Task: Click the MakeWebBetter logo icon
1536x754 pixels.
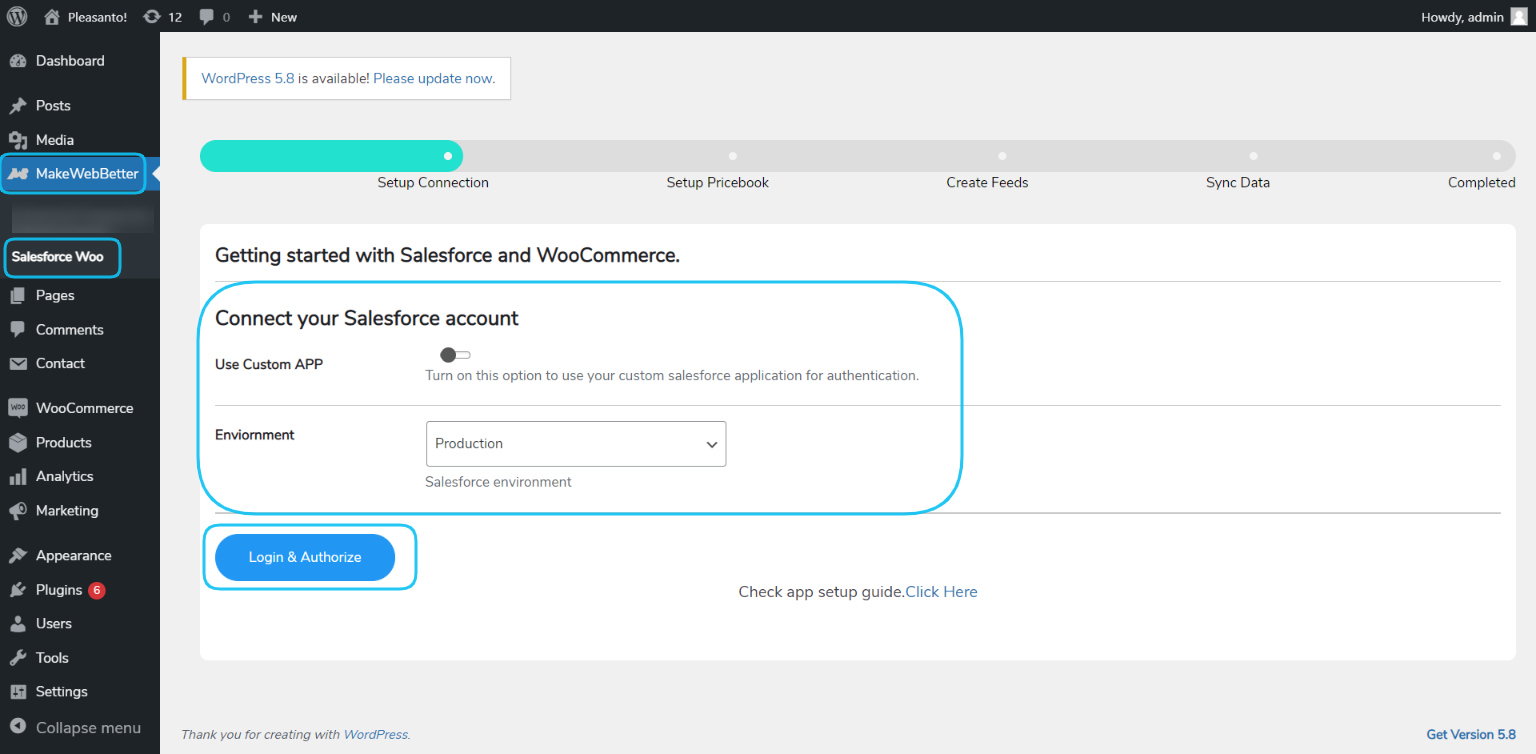Action: coord(18,174)
